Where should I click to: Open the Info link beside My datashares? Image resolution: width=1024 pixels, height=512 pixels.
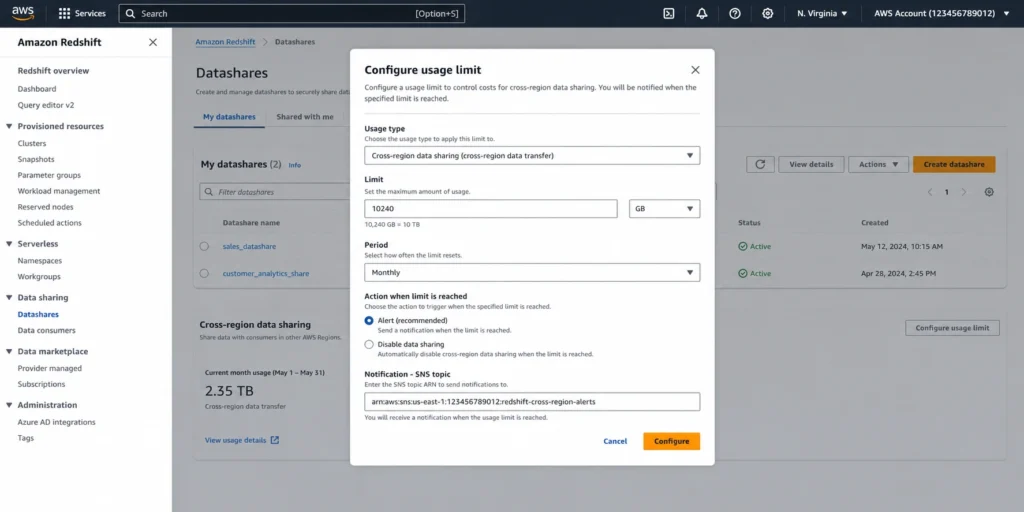(x=295, y=165)
